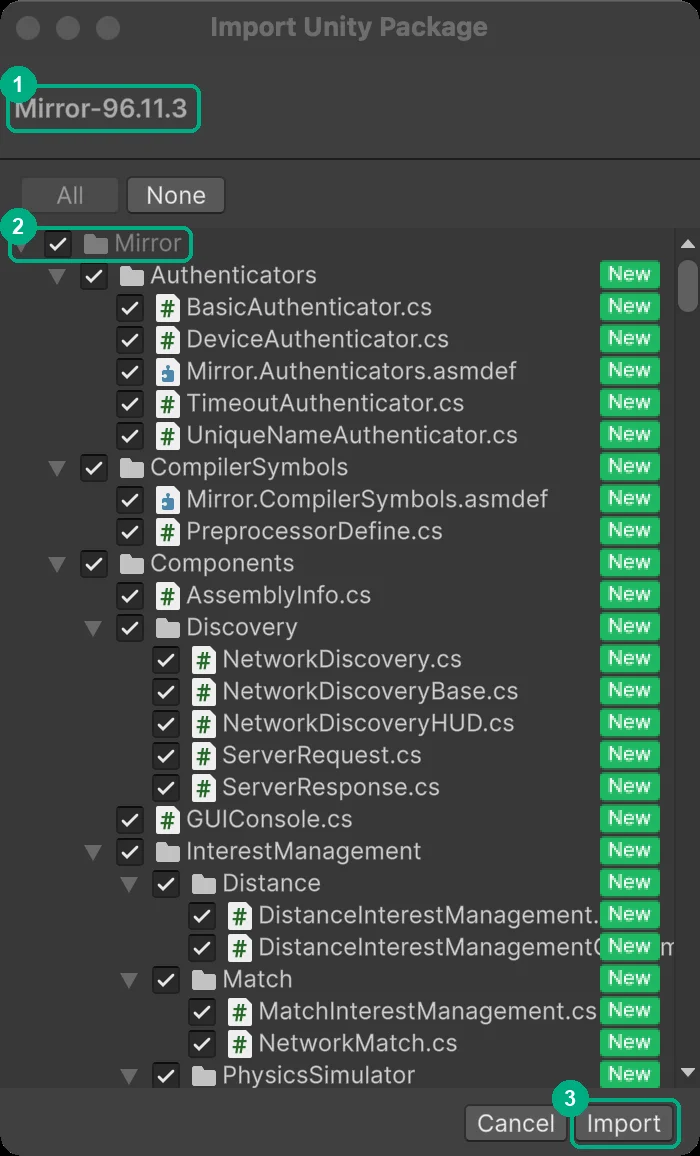Image resolution: width=700 pixels, height=1156 pixels.
Task: Click the folder icon of CompilerSymbols
Action: click(131, 467)
